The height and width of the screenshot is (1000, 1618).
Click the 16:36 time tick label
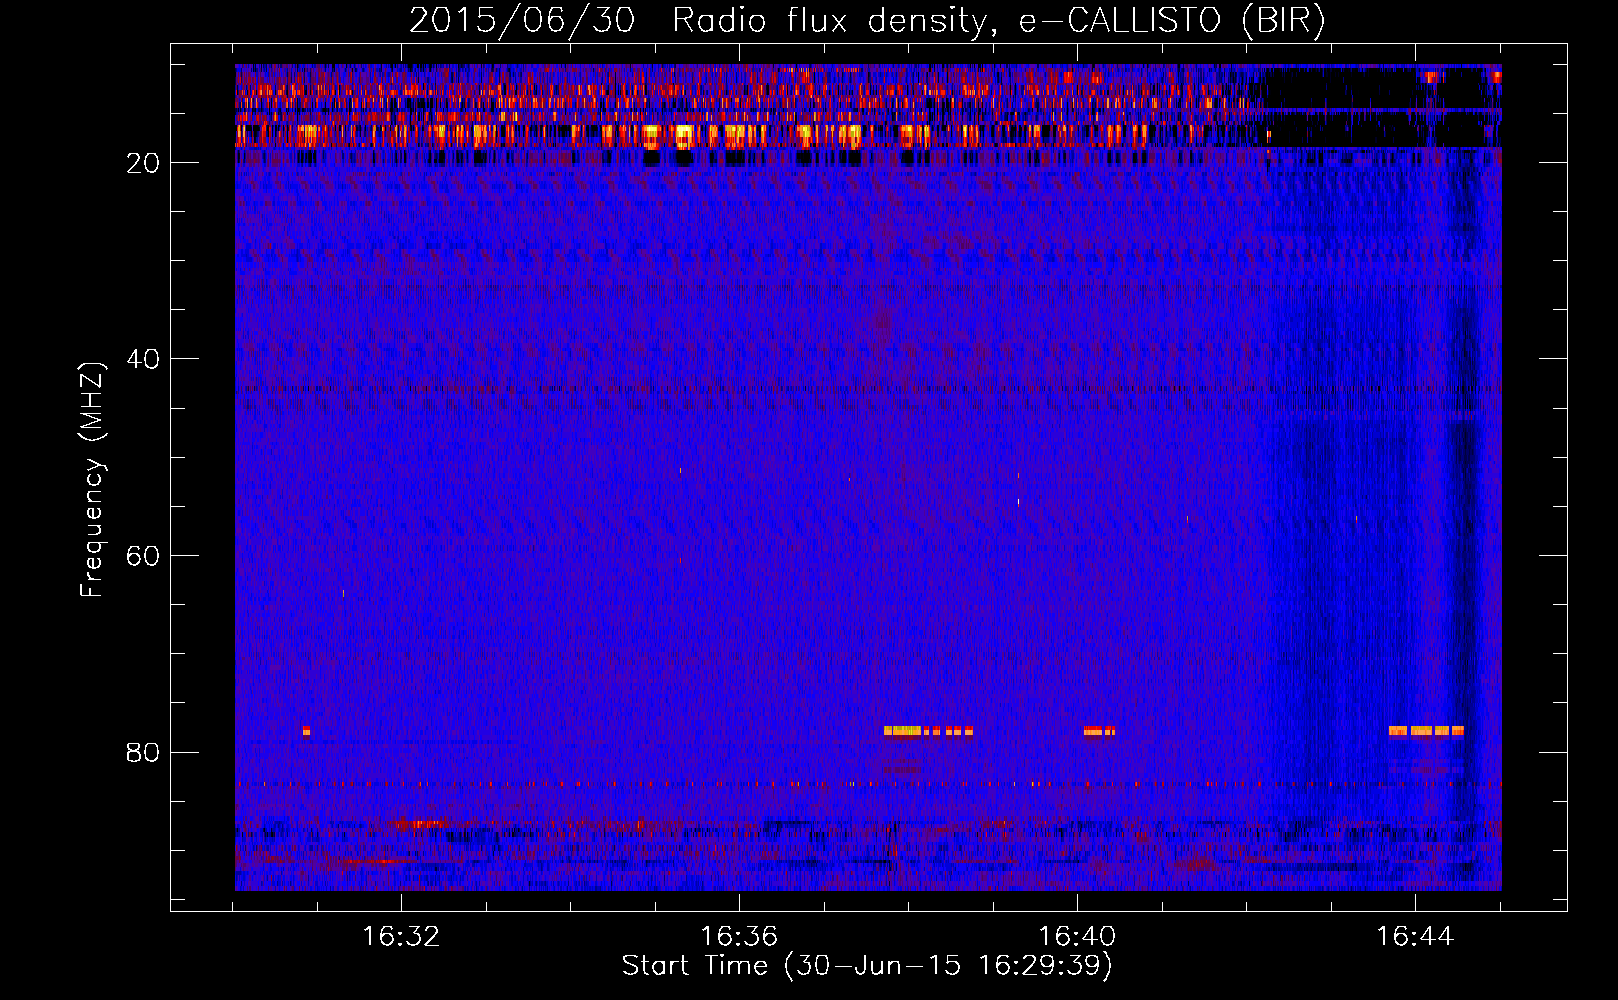pyautogui.click(x=739, y=937)
